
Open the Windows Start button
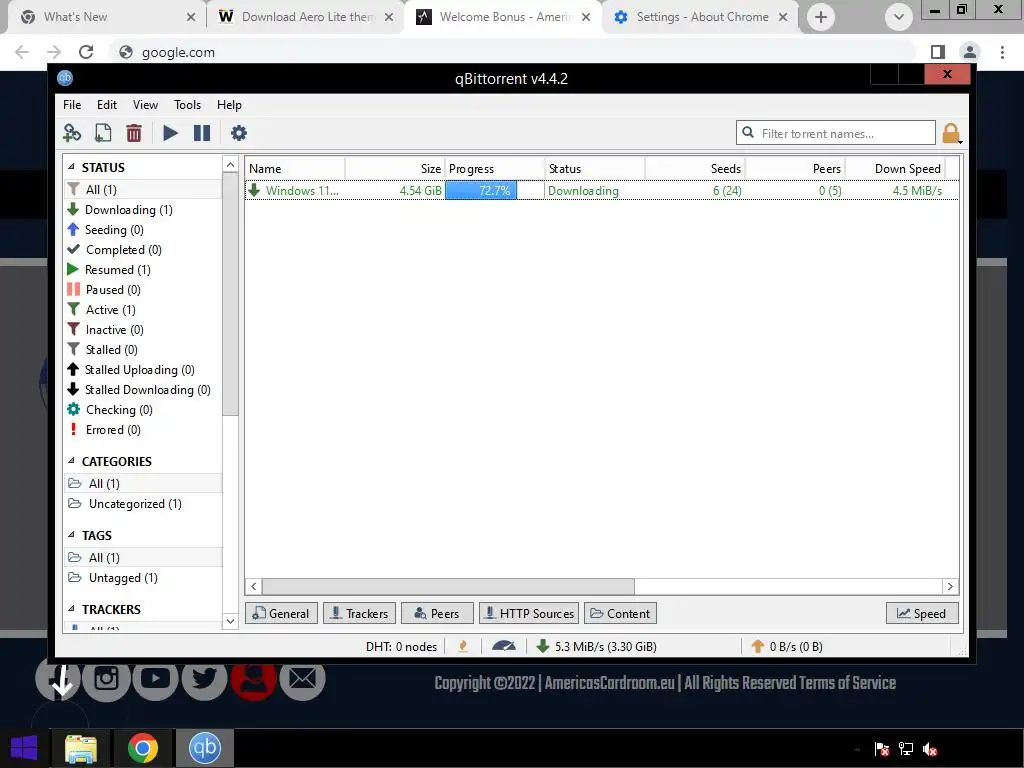tap(24, 748)
